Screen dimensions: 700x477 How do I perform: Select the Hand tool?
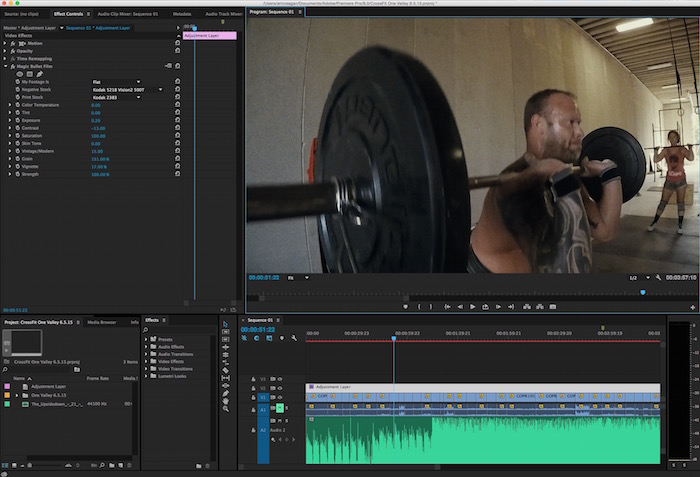click(225, 401)
